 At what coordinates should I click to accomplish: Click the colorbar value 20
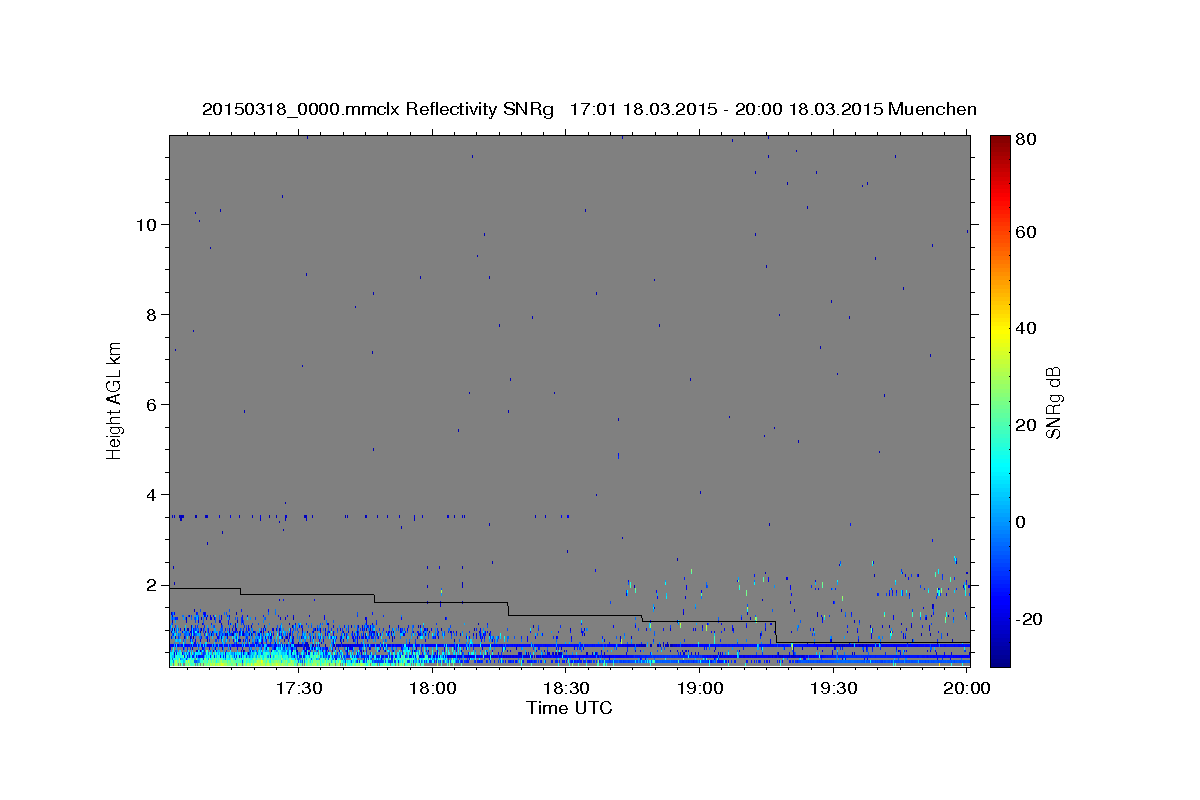(1025, 426)
